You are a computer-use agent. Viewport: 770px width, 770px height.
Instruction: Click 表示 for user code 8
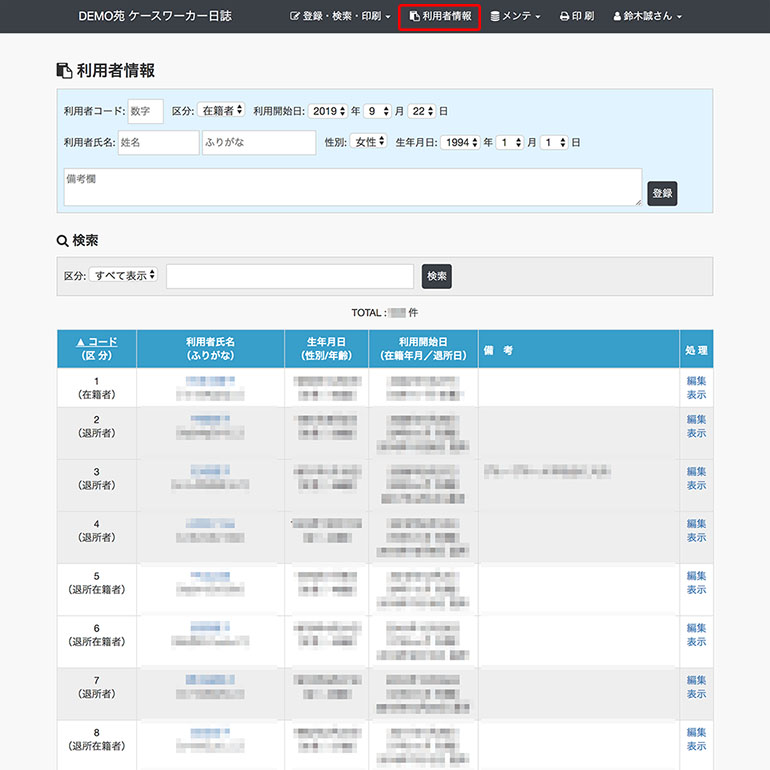[x=696, y=746]
